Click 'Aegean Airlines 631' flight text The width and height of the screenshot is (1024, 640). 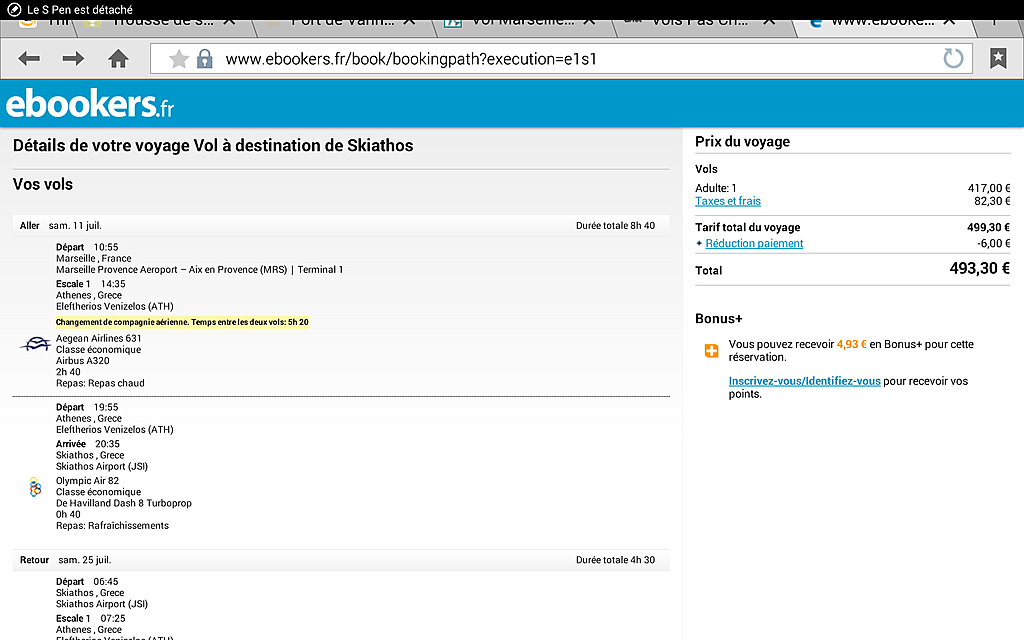tap(99, 338)
